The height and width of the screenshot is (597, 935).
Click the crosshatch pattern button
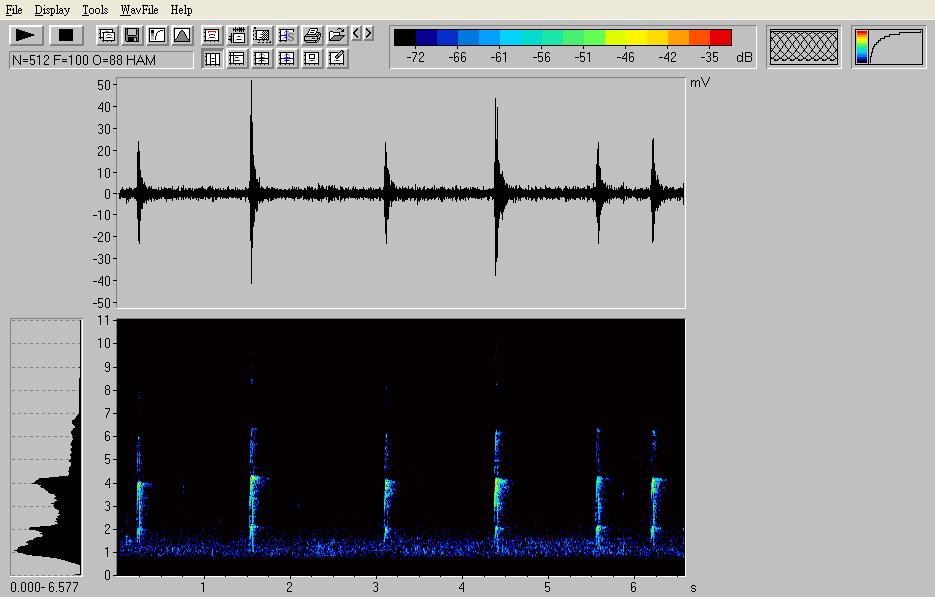[x=804, y=47]
